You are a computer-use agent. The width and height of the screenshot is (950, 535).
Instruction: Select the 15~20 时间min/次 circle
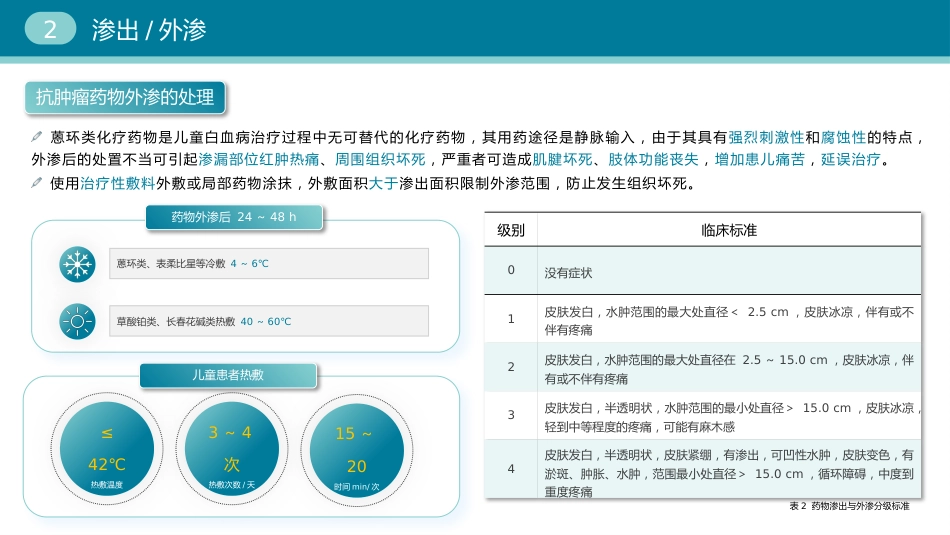[356, 451]
